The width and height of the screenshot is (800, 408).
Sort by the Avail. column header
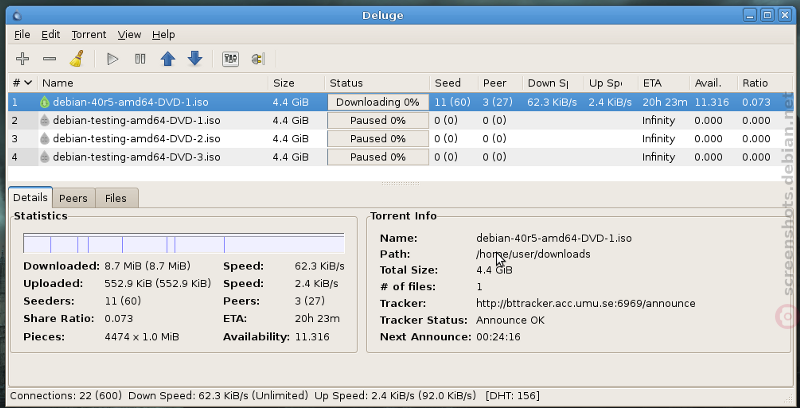click(713, 83)
